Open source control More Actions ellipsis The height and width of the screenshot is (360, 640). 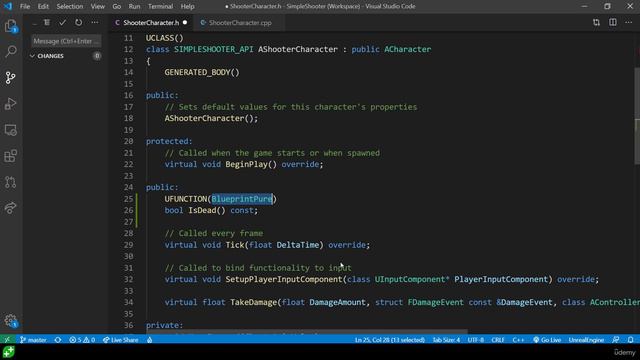(x=95, y=23)
